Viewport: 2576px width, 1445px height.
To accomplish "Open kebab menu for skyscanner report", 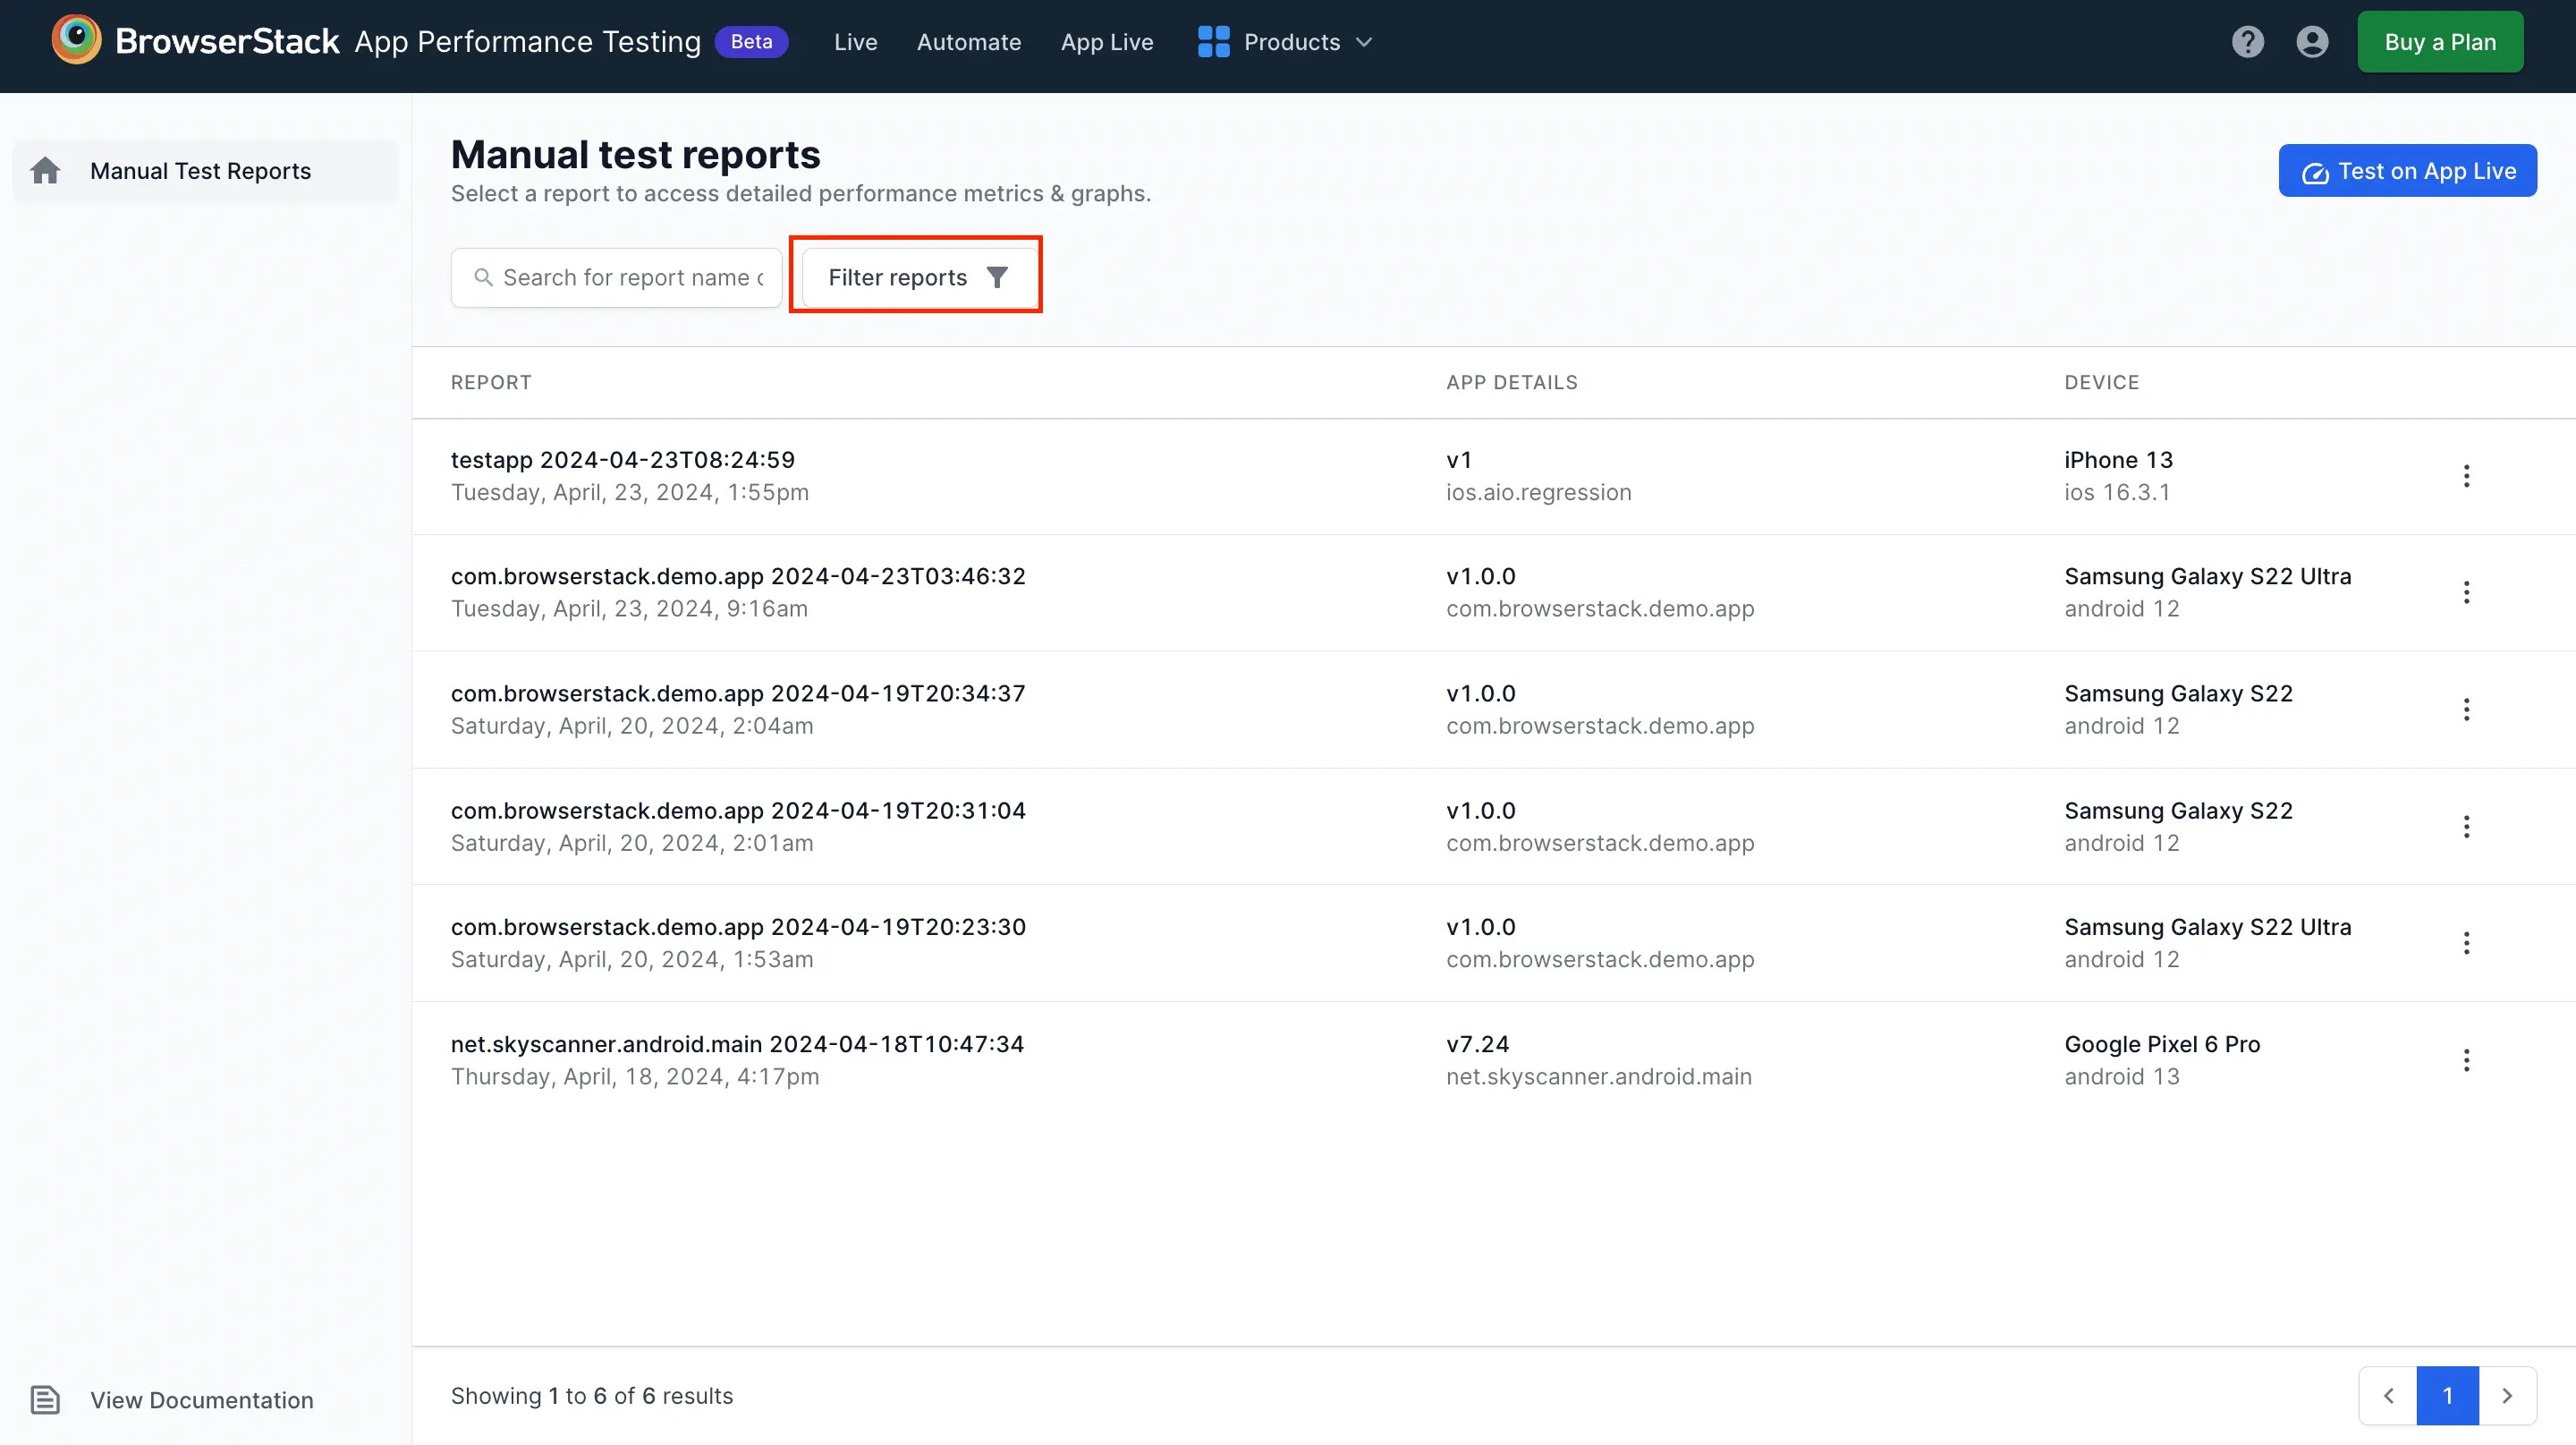I will click(2466, 1060).
